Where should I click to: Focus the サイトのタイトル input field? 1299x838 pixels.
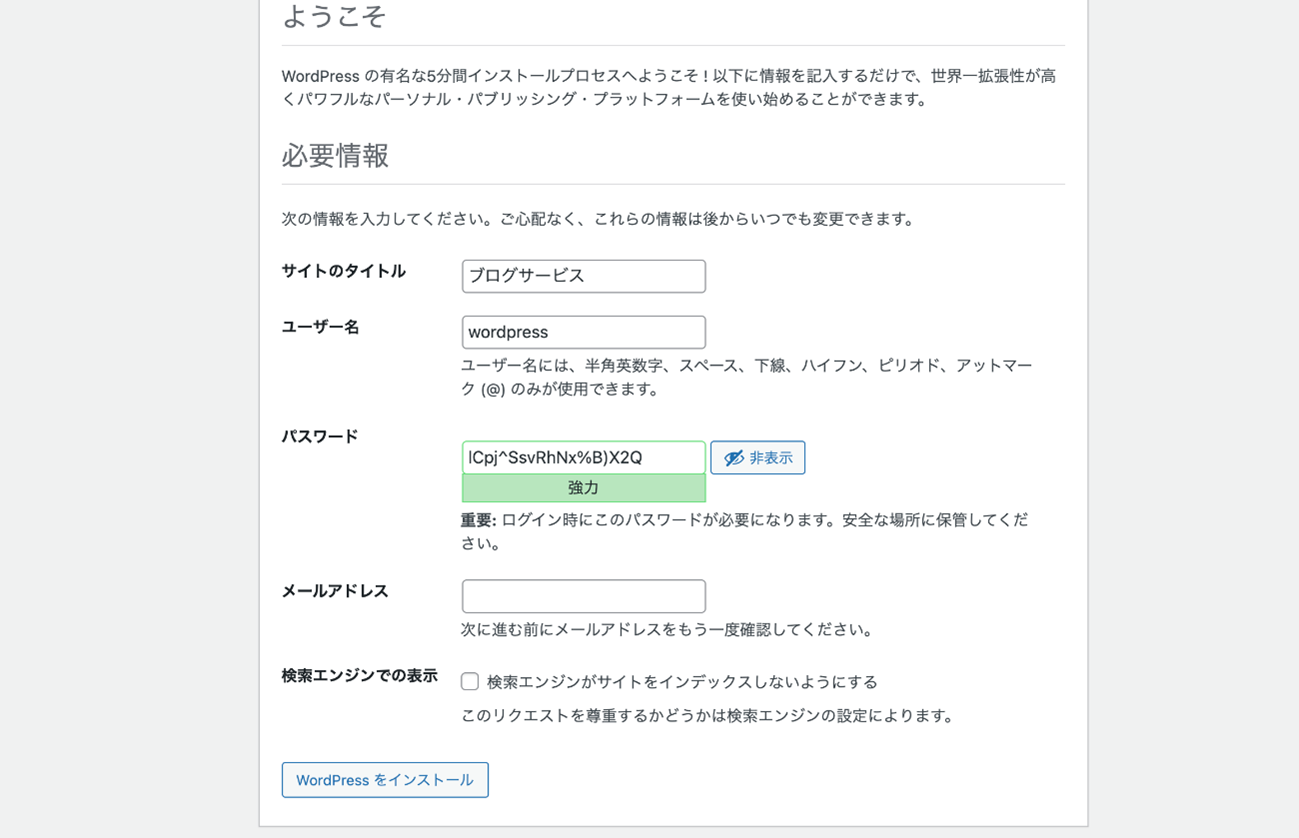pyautogui.click(x=583, y=276)
